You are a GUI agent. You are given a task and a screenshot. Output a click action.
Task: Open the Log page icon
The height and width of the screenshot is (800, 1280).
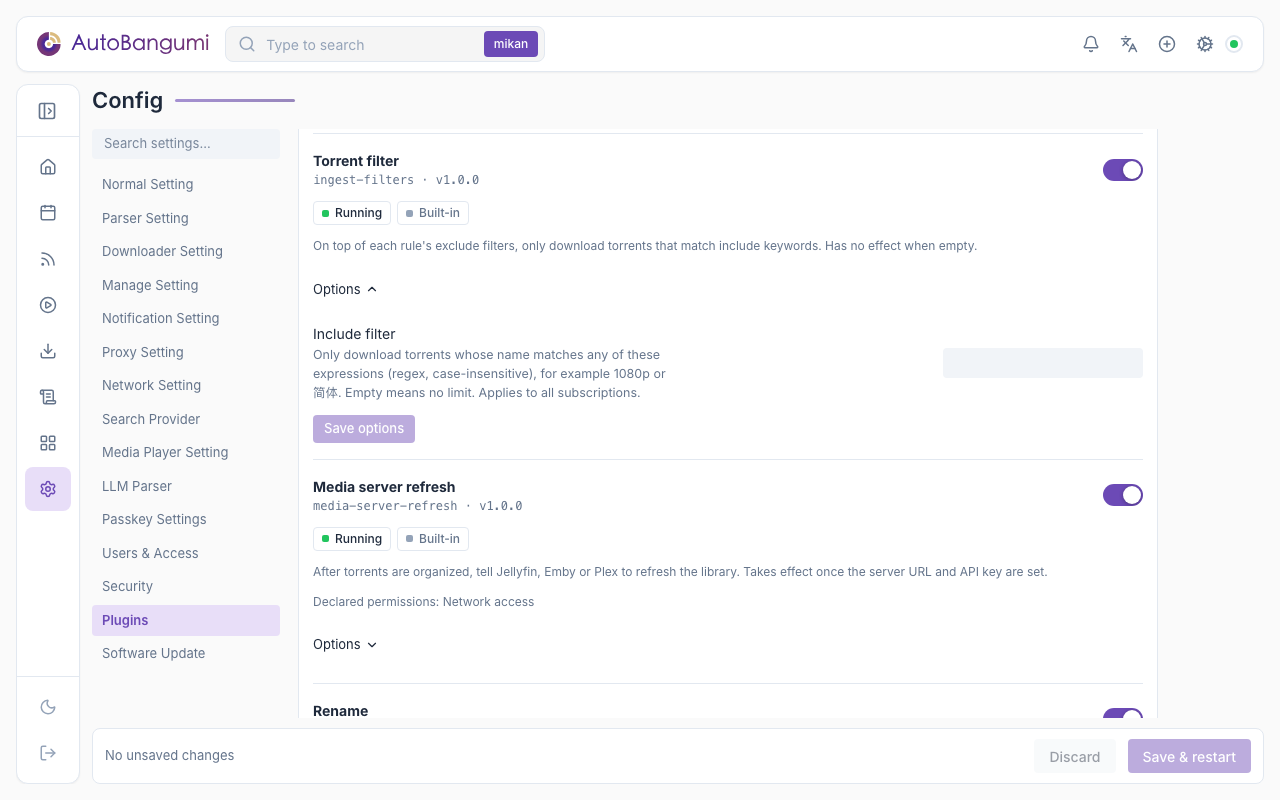coord(48,397)
